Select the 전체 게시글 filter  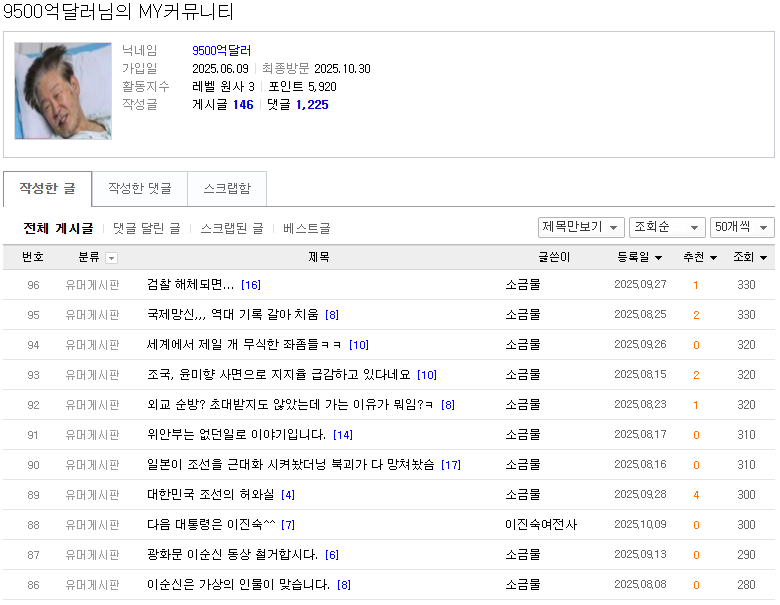pyautogui.click(x=58, y=228)
